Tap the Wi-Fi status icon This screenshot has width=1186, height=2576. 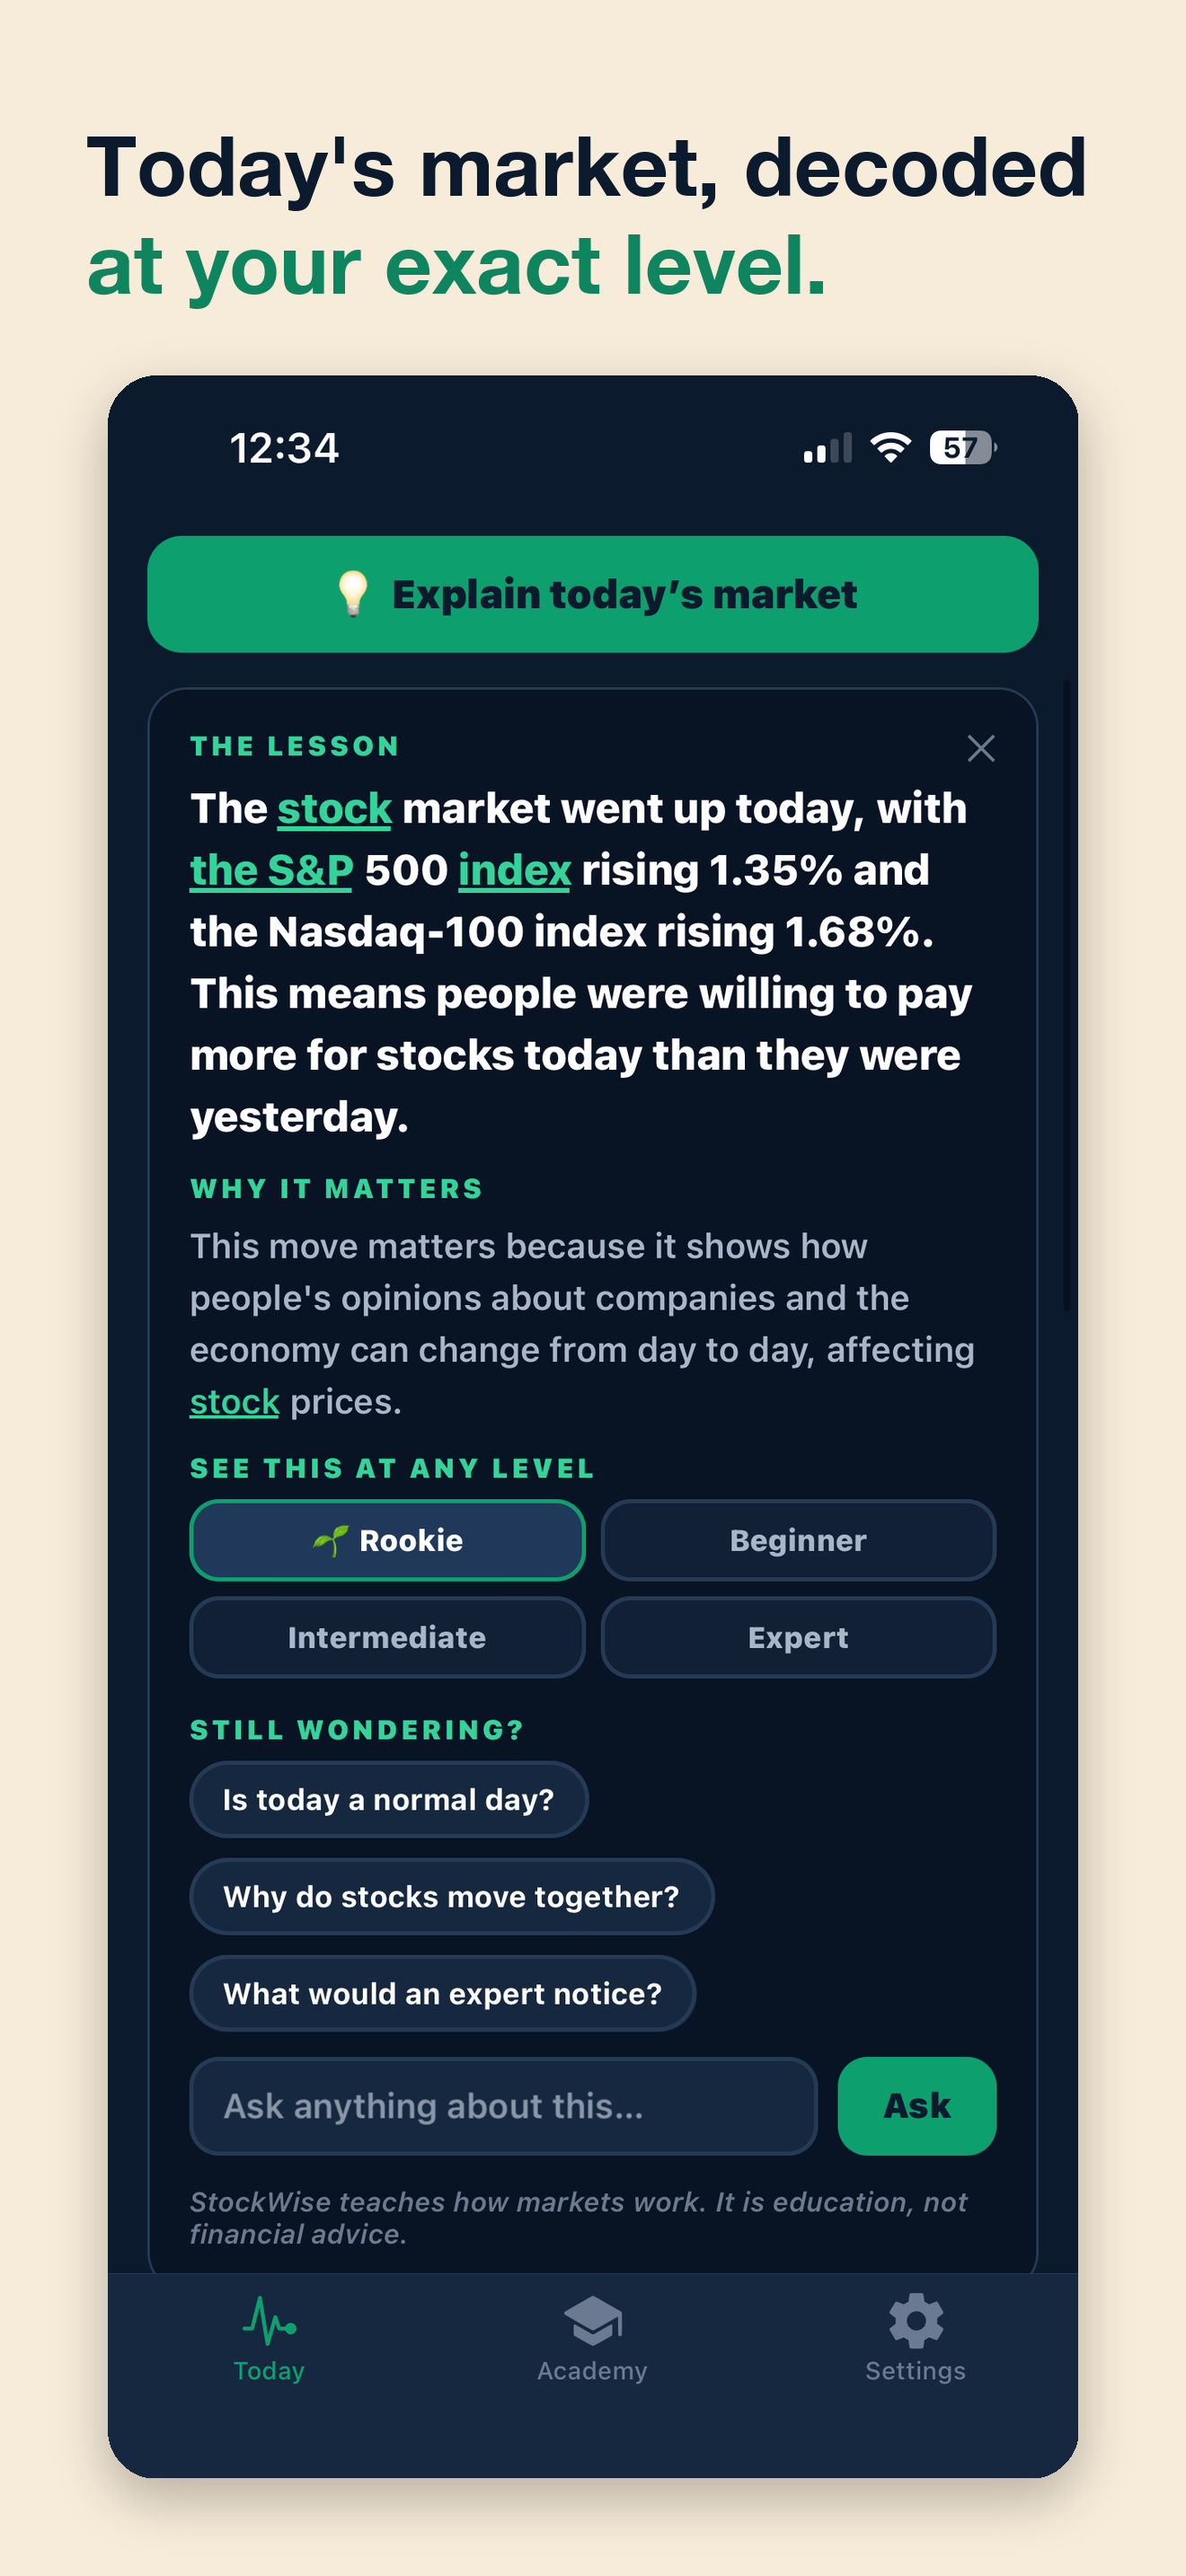coord(890,447)
